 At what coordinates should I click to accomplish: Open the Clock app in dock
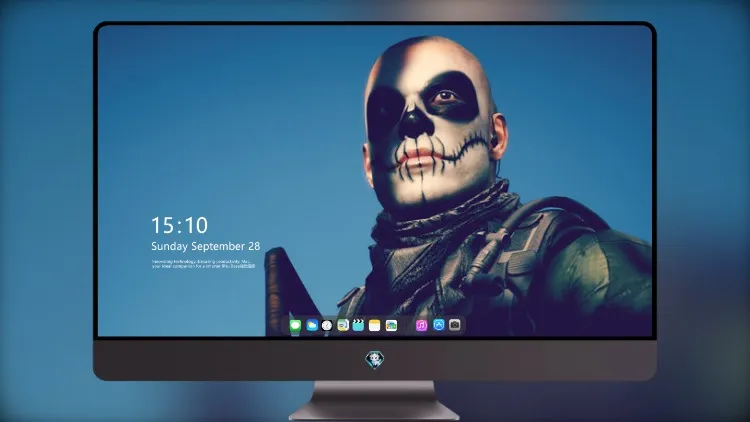[x=327, y=326]
